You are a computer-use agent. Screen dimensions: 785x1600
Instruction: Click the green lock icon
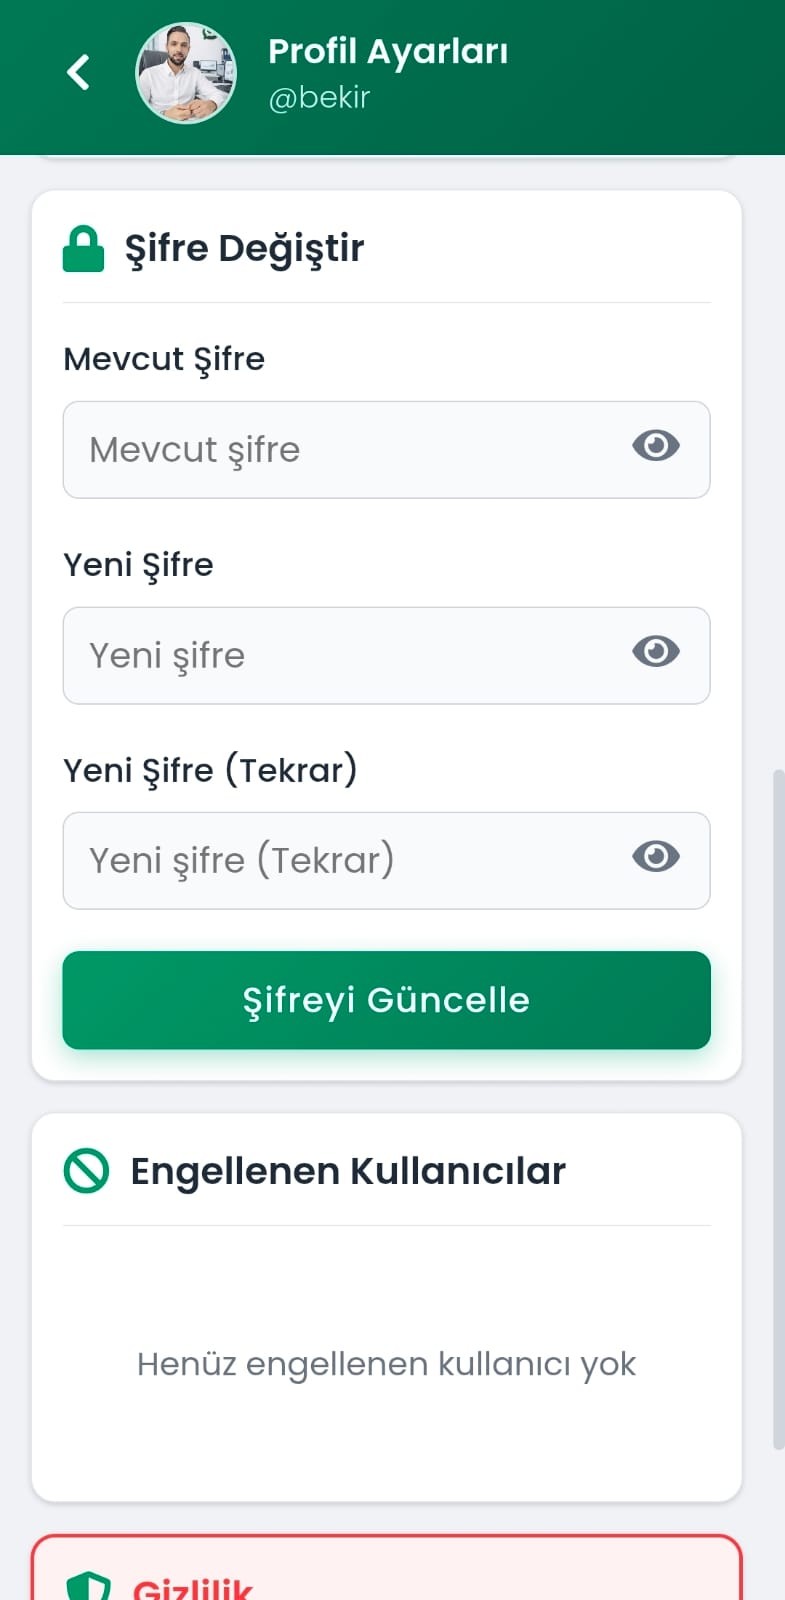click(84, 249)
